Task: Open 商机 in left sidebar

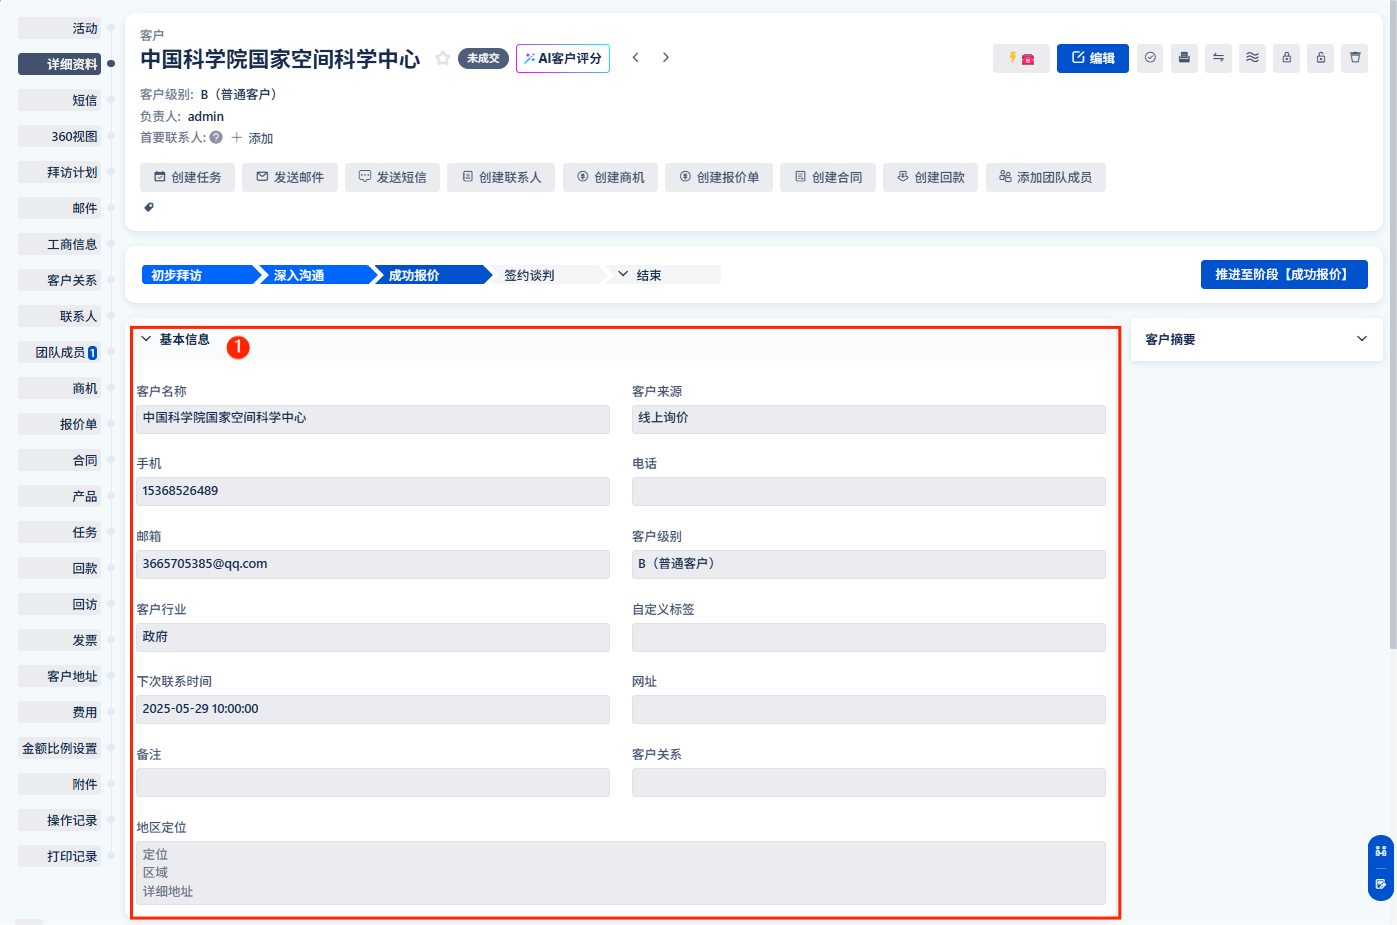Action: click(59, 388)
